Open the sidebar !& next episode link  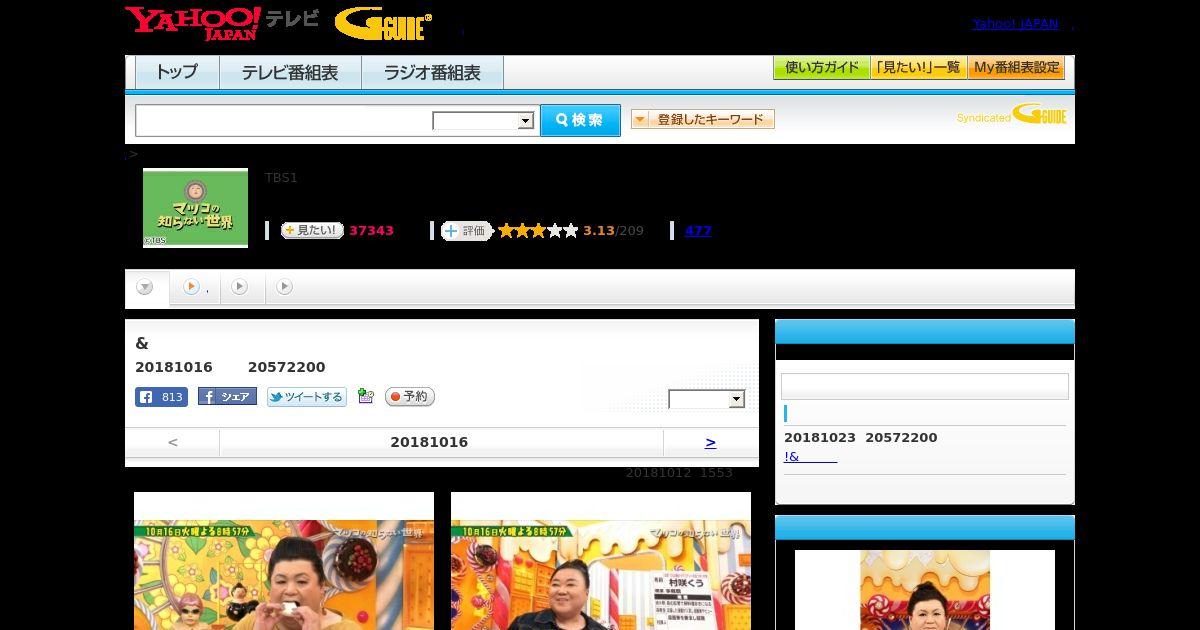(810, 457)
